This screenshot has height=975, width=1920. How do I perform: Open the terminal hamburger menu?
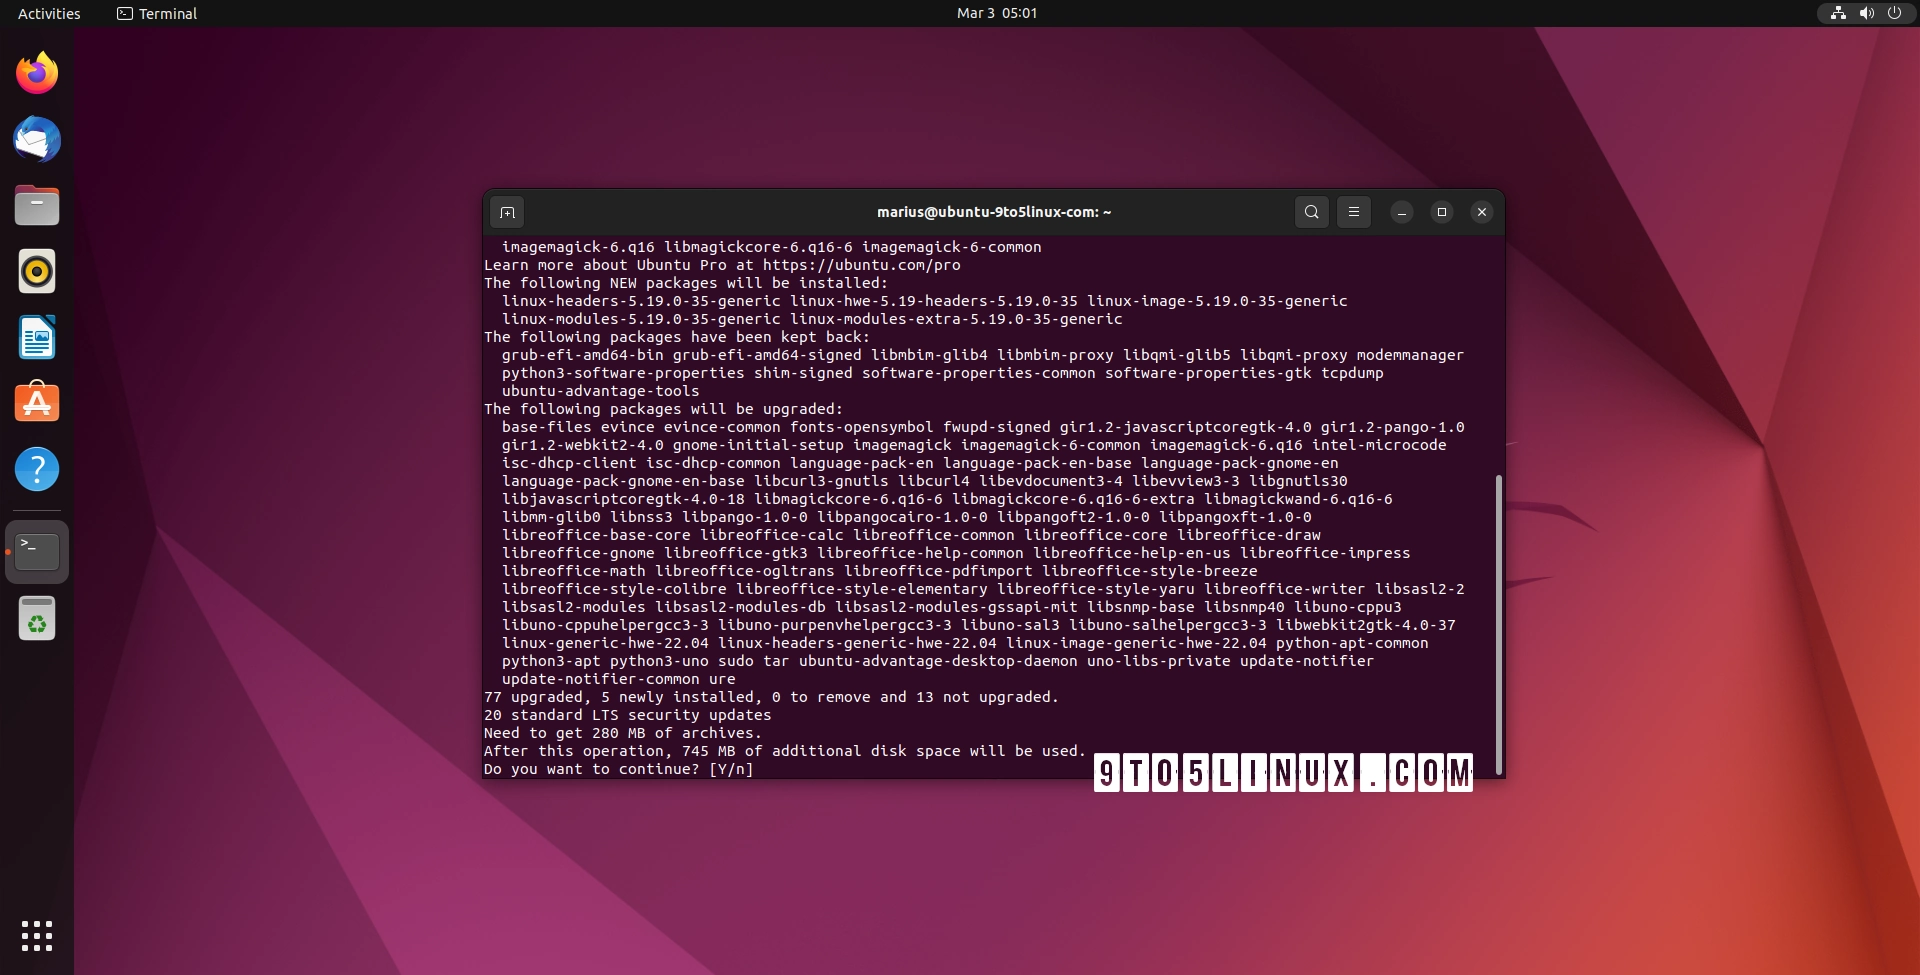coord(1353,212)
